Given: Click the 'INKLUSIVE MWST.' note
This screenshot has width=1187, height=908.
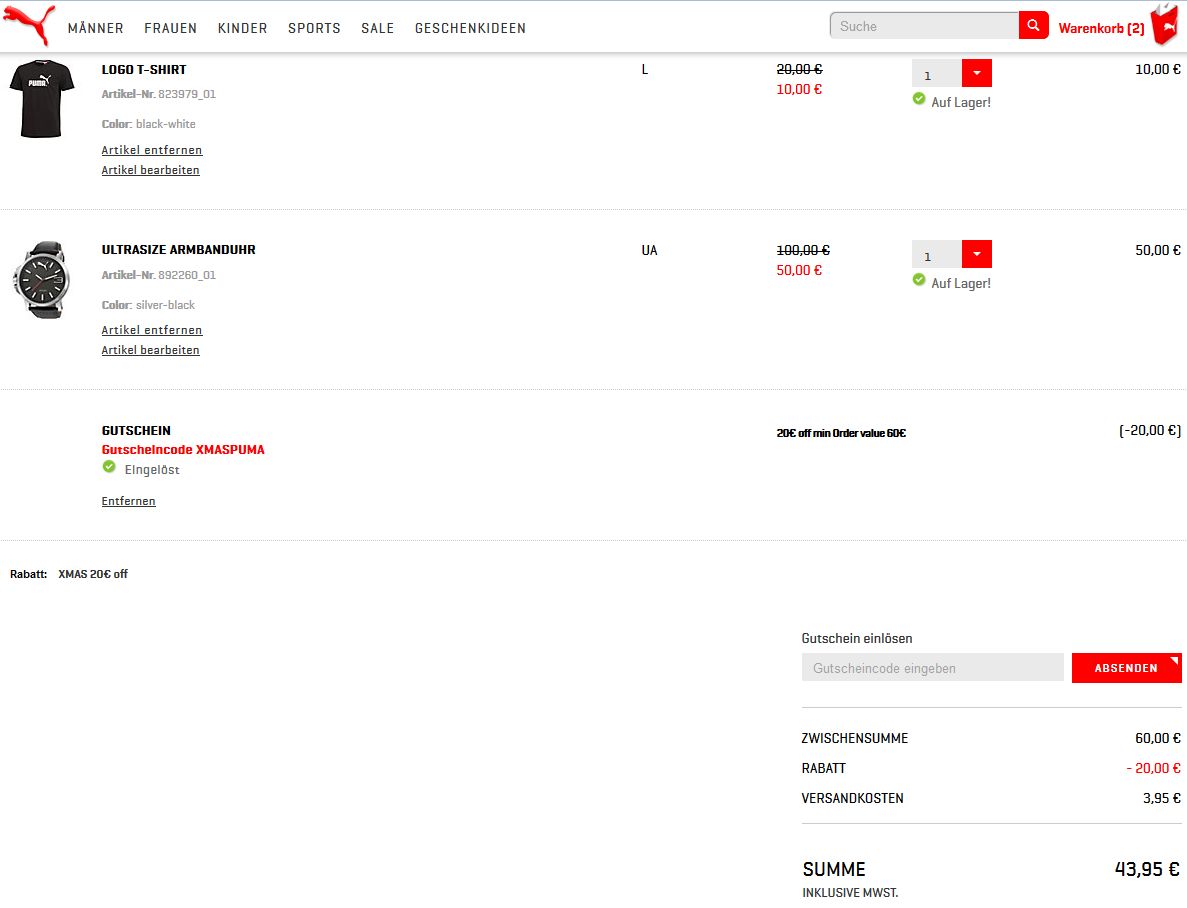Looking at the screenshot, I should [x=850, y=893].
